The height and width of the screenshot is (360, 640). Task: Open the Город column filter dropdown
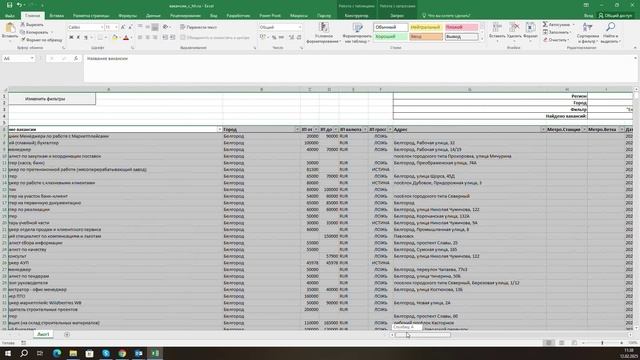(x=297, y=129)
